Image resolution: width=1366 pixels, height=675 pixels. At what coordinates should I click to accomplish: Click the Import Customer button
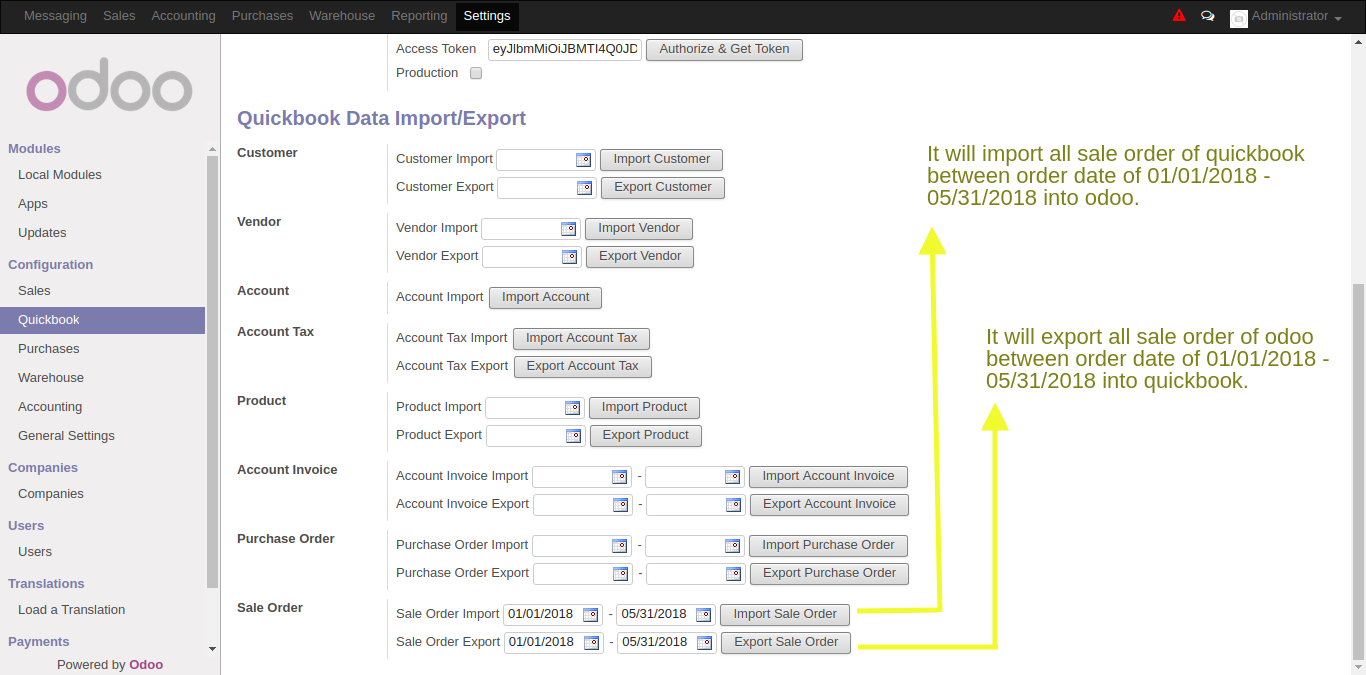661,160
